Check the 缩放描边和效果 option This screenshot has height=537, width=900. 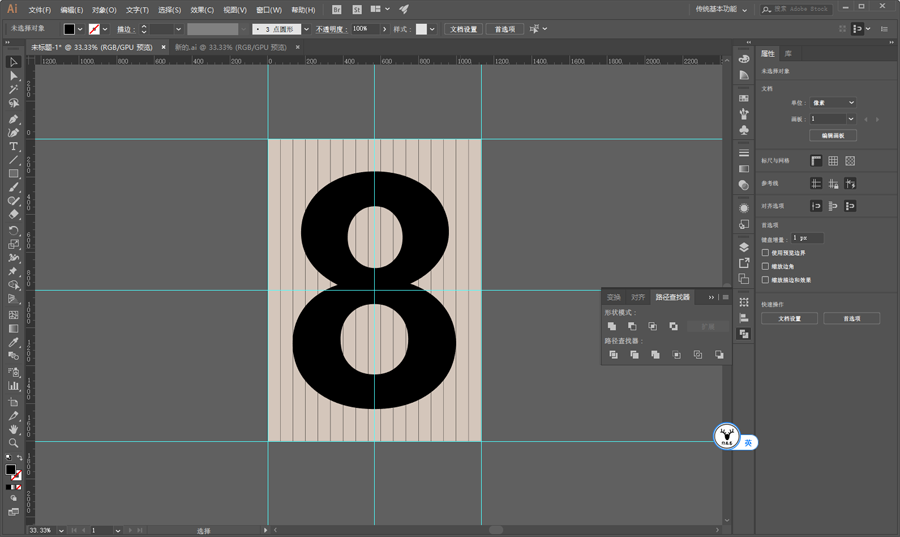click(x=765, y=280)
